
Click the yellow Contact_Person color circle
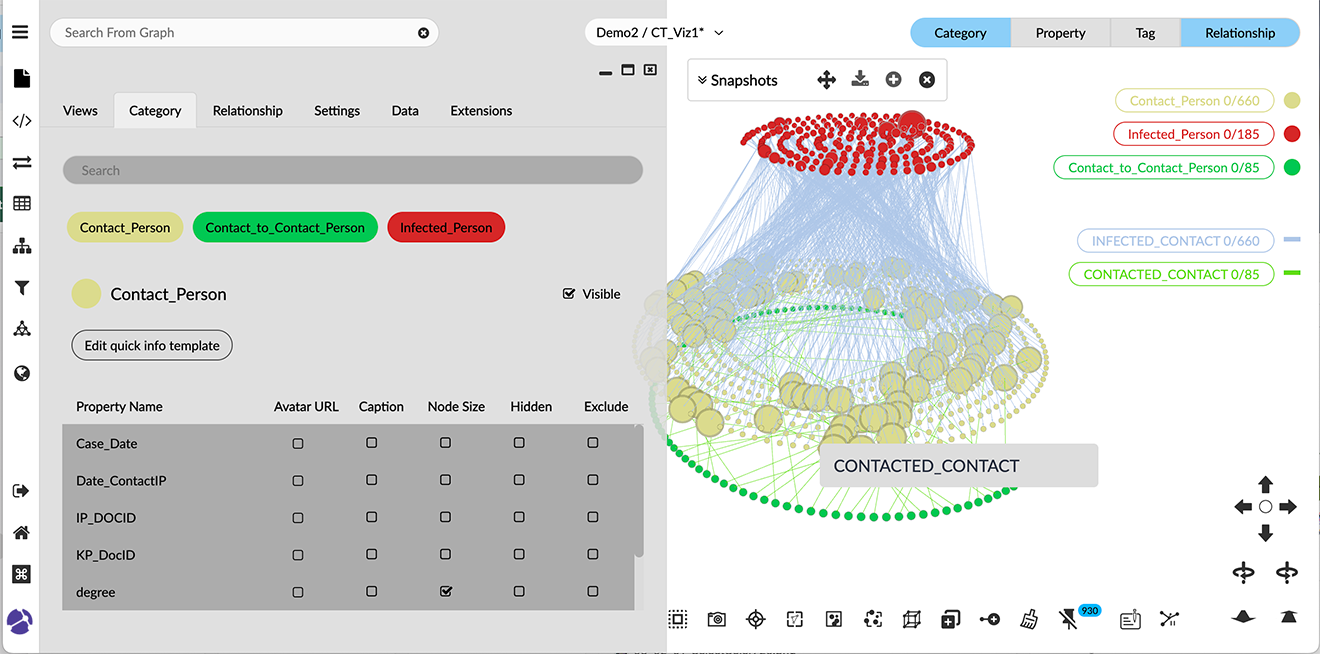[86, 294]
